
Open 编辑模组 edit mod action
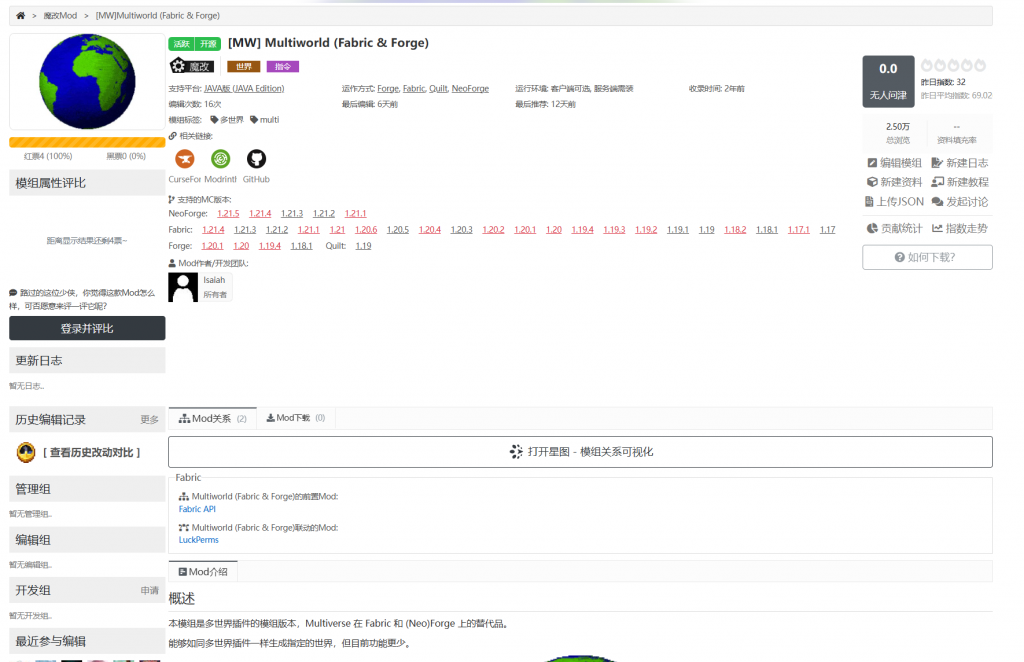pyautogui.click(x=895, y=163)
